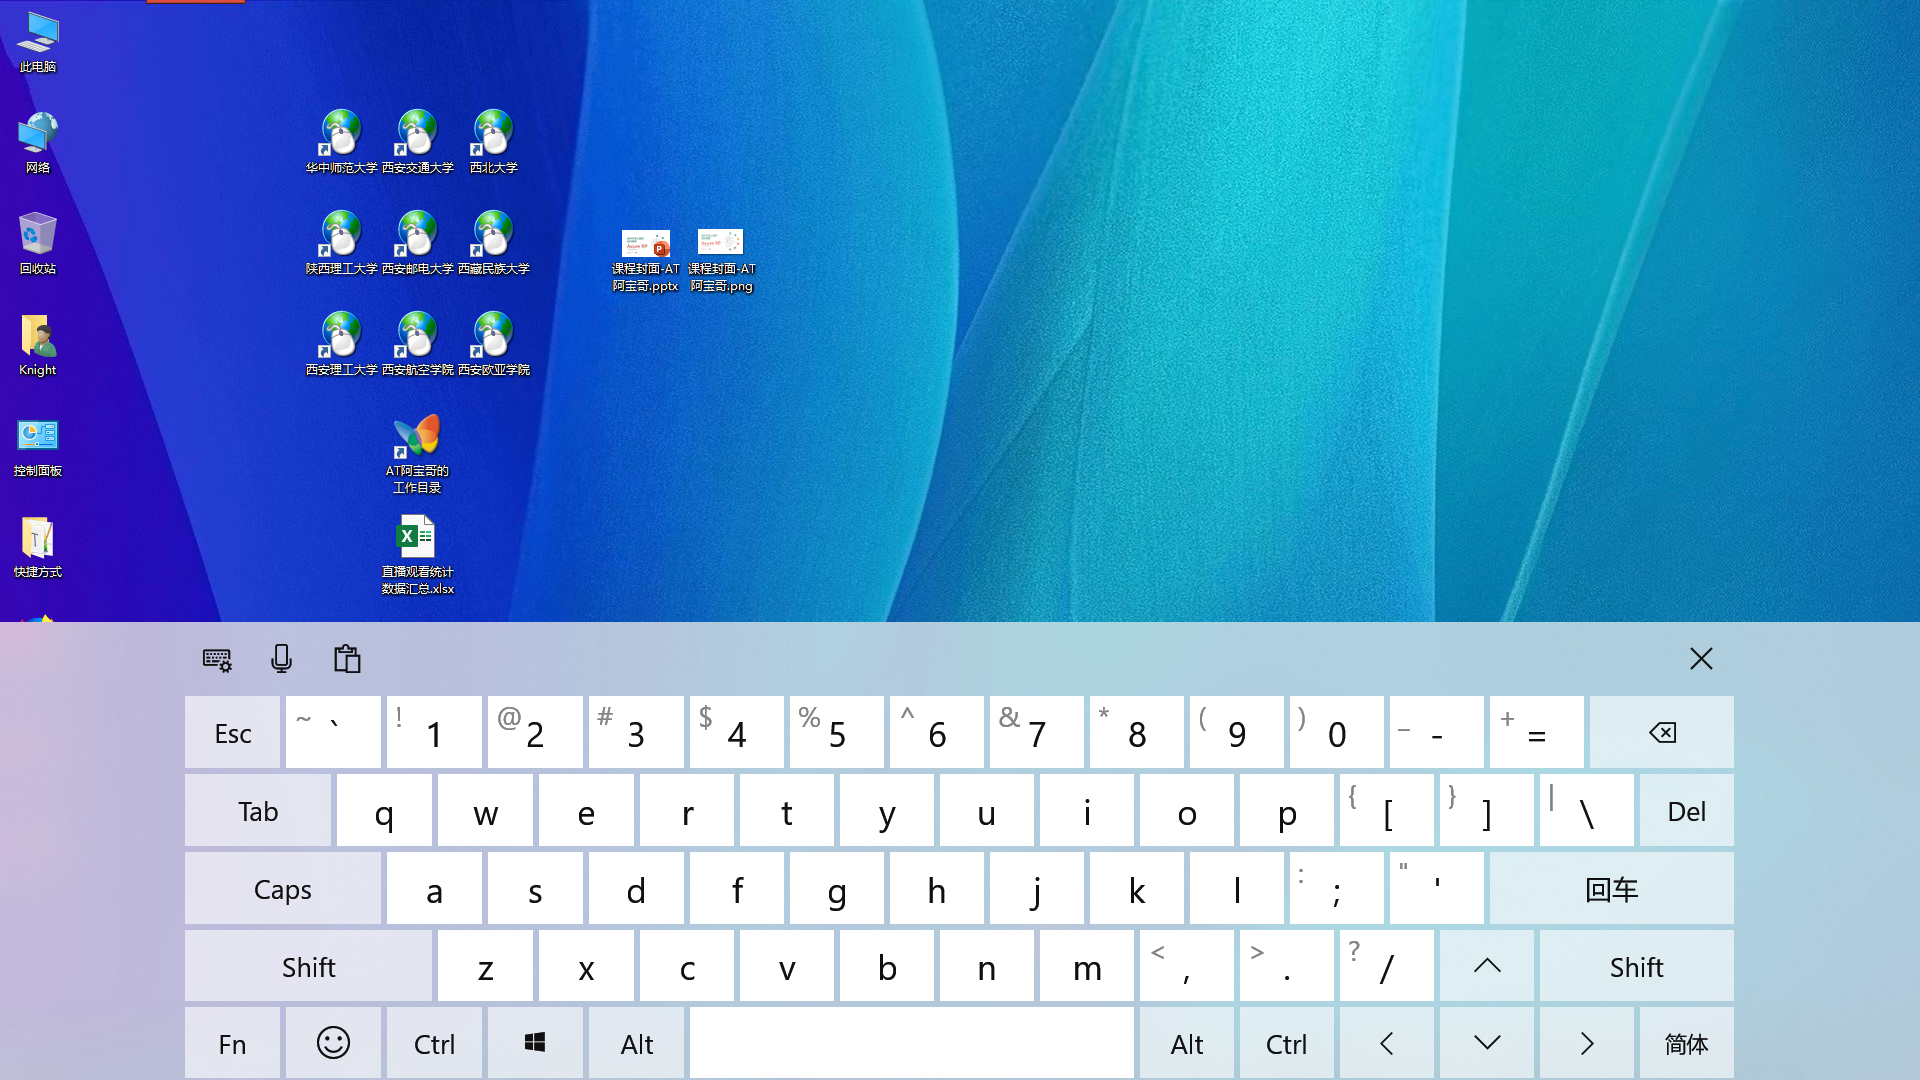Open the 西安交通大学 shortcut
The image size is (1920, 1080).
pos(417,141)
